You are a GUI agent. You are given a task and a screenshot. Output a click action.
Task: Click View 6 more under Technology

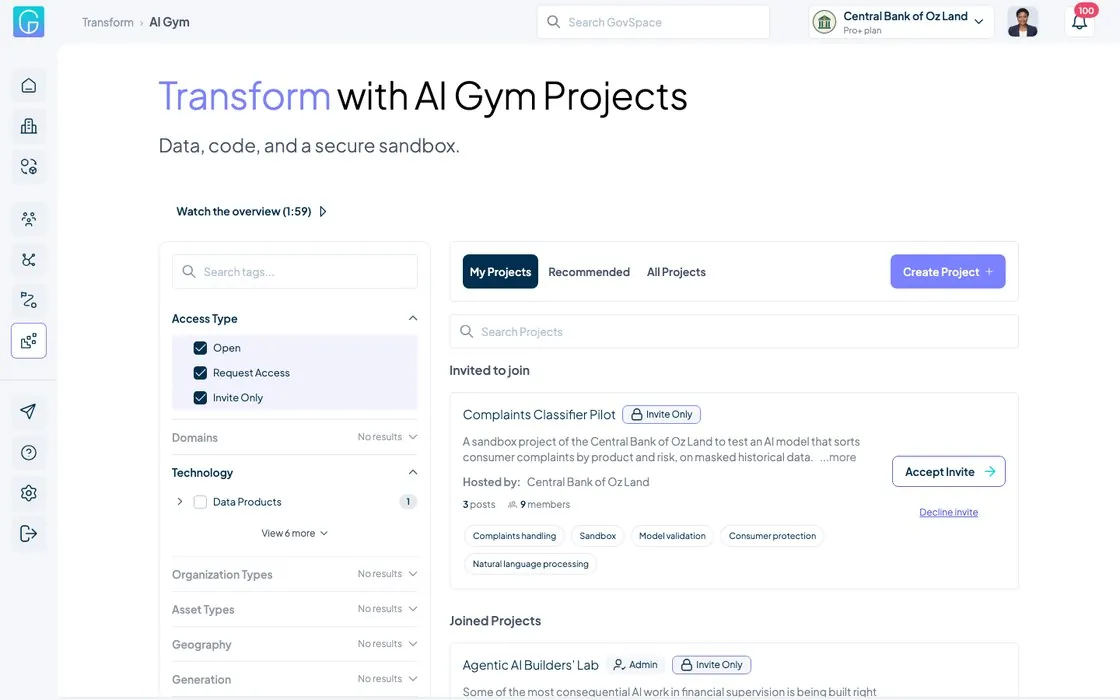point(294,534)
